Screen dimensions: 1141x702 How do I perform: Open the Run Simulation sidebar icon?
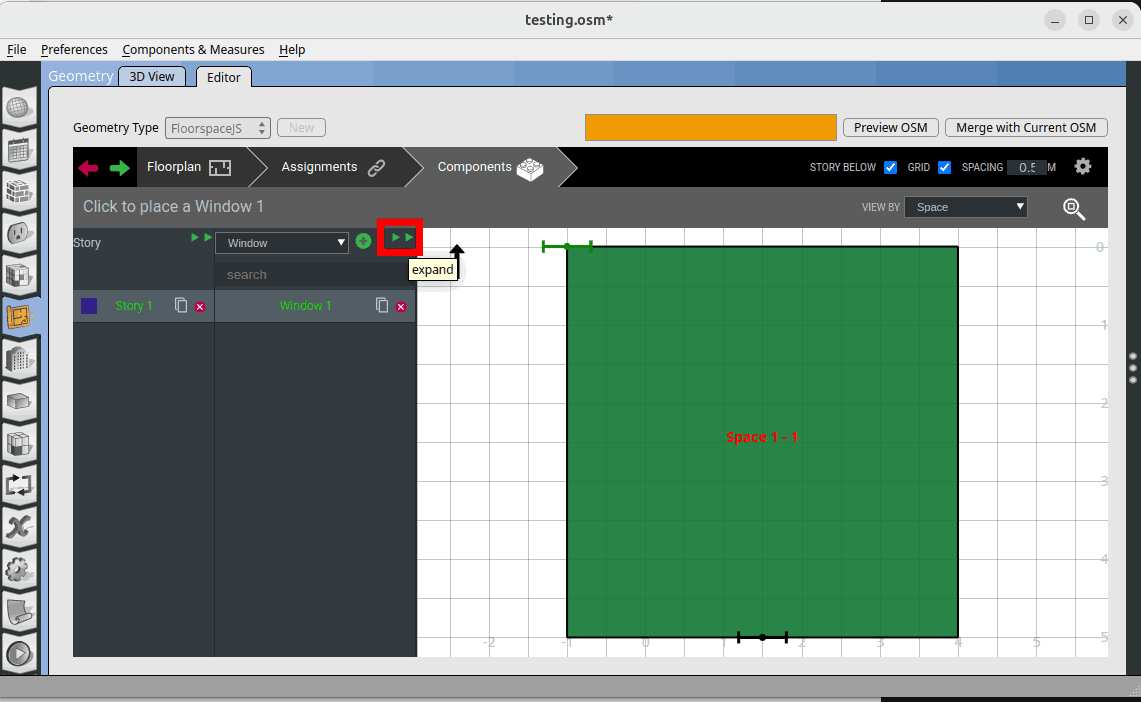[x=20, y=655]
